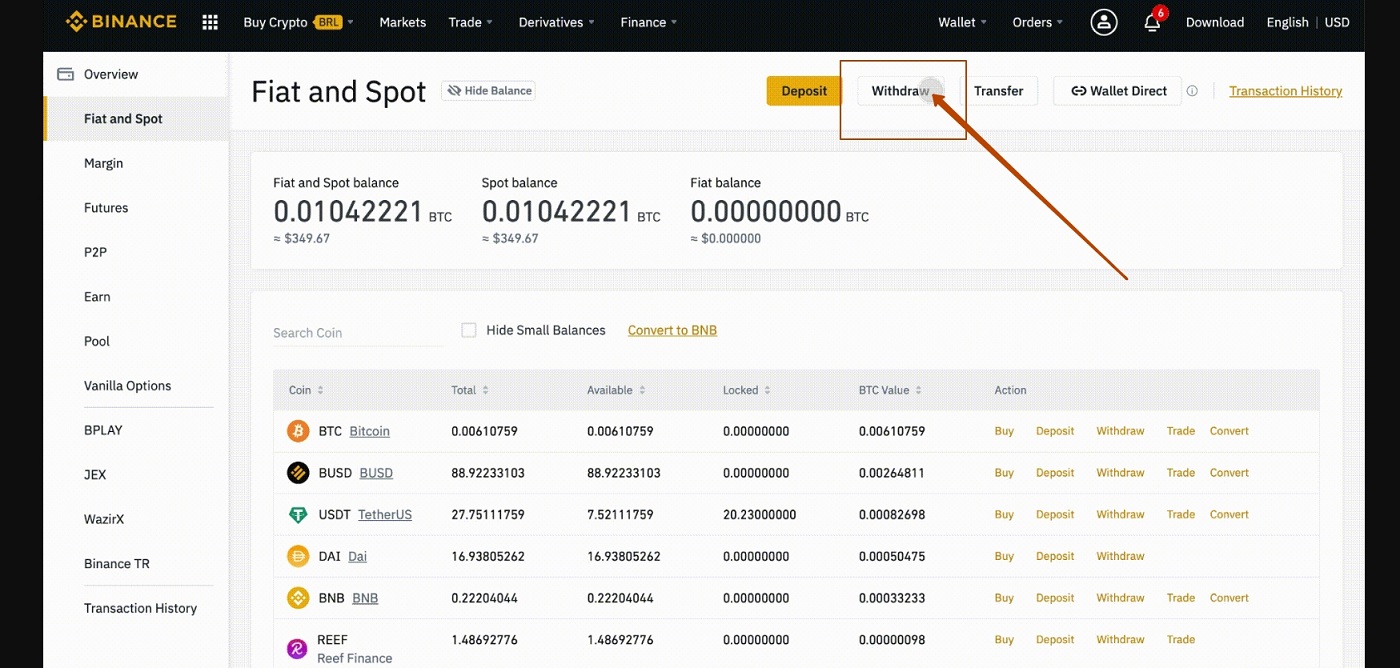The width and height of the screenshot is (1400, 668).
Task: Click the USDT Tether coin icon
Action: click(x=298, y=515)
